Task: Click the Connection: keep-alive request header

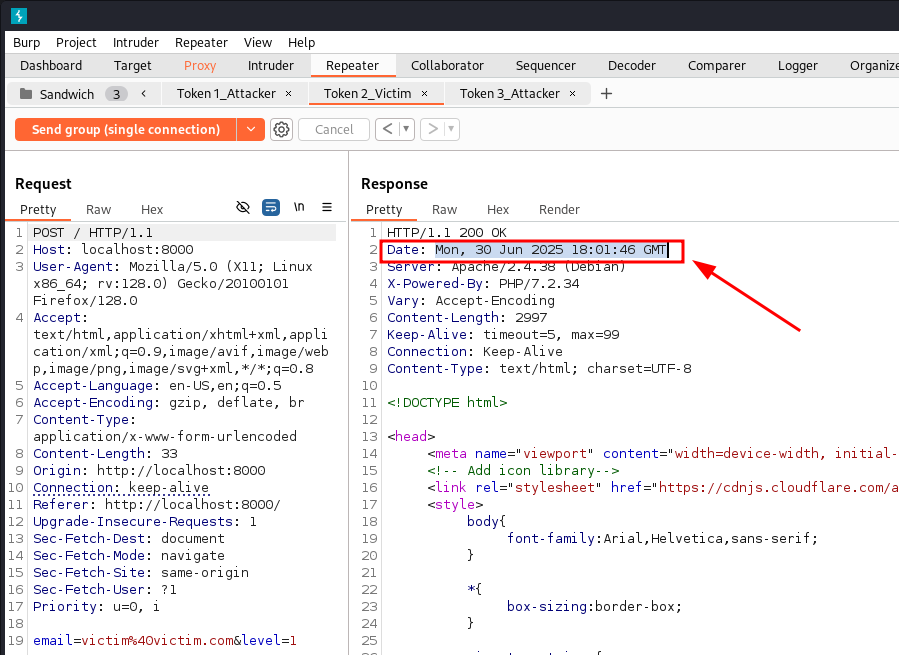Action: click(121, 488)
